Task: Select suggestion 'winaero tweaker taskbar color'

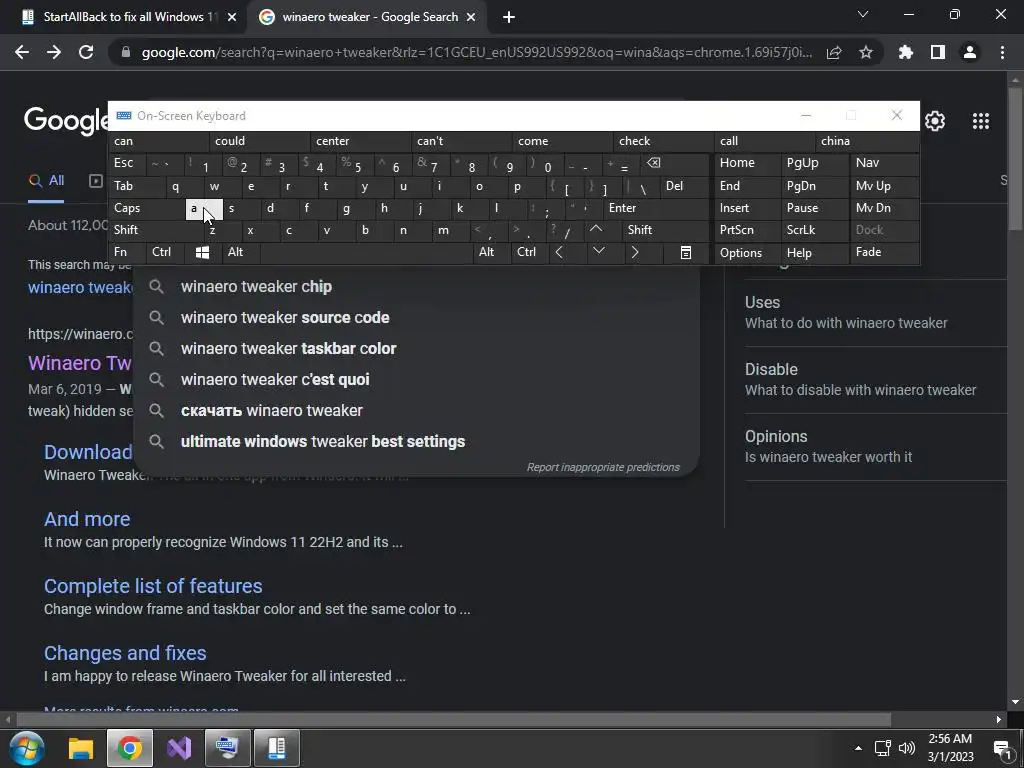Action: [417, 349]
